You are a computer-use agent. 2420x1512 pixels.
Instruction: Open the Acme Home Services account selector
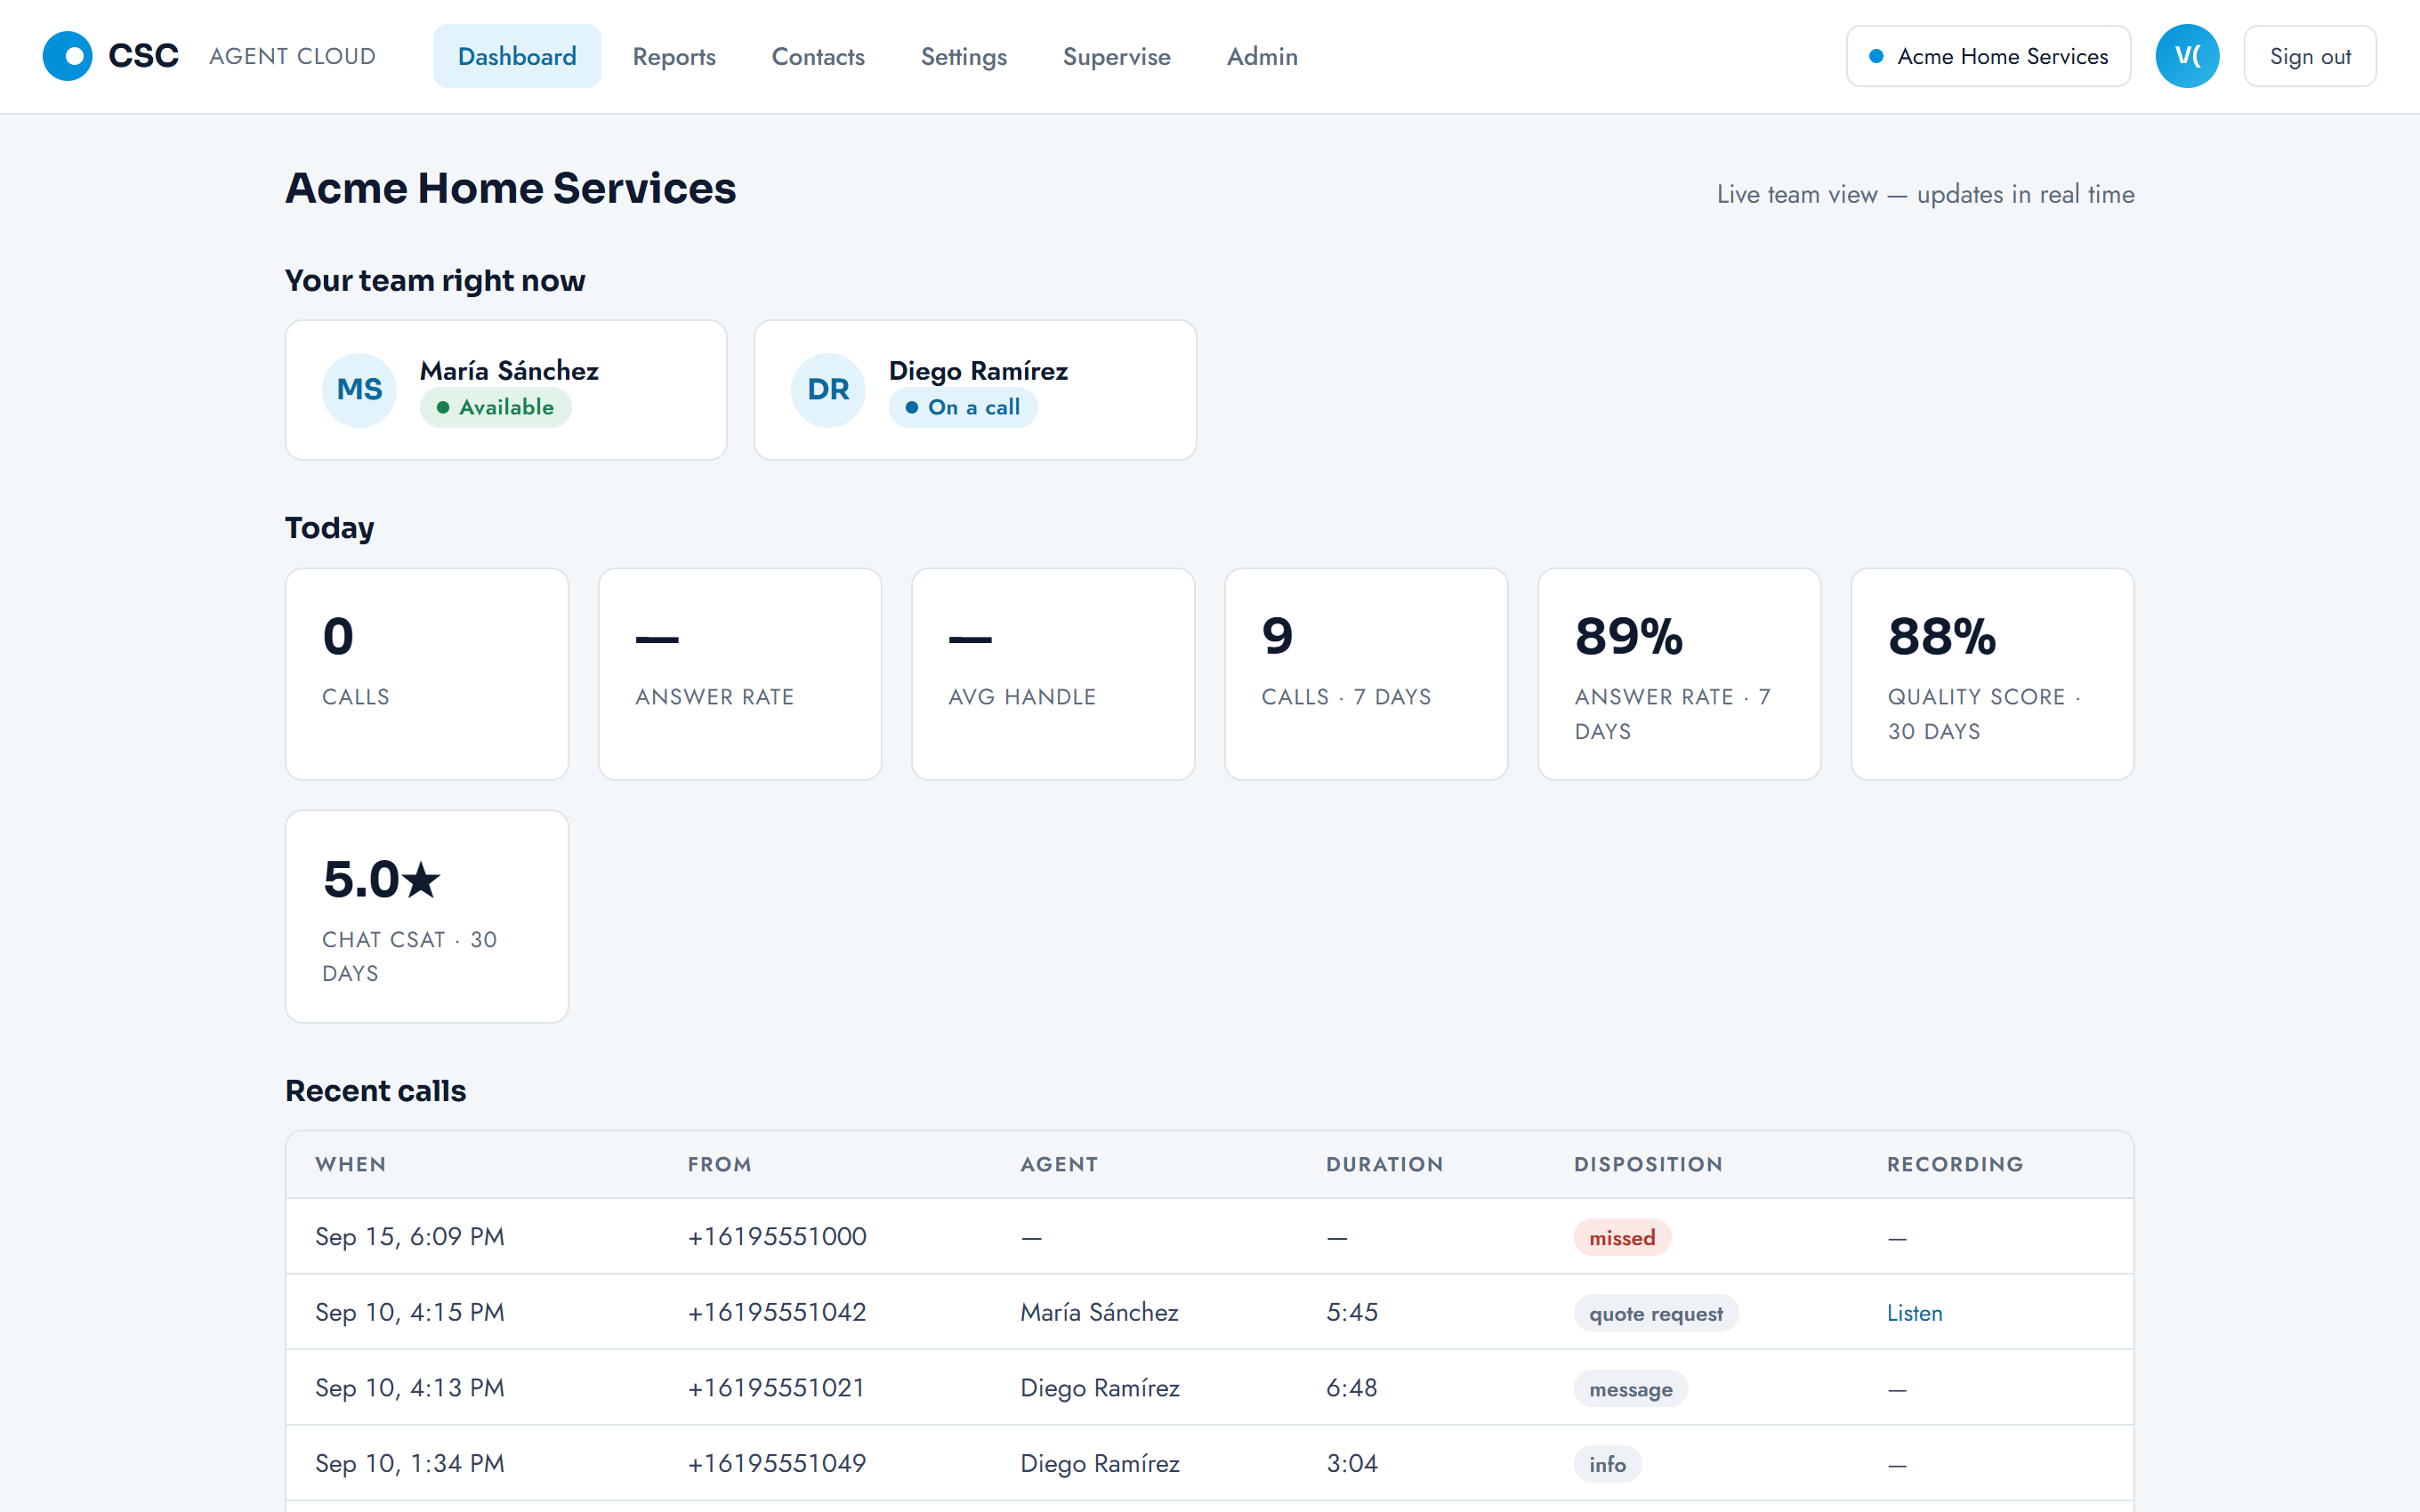1988,56
